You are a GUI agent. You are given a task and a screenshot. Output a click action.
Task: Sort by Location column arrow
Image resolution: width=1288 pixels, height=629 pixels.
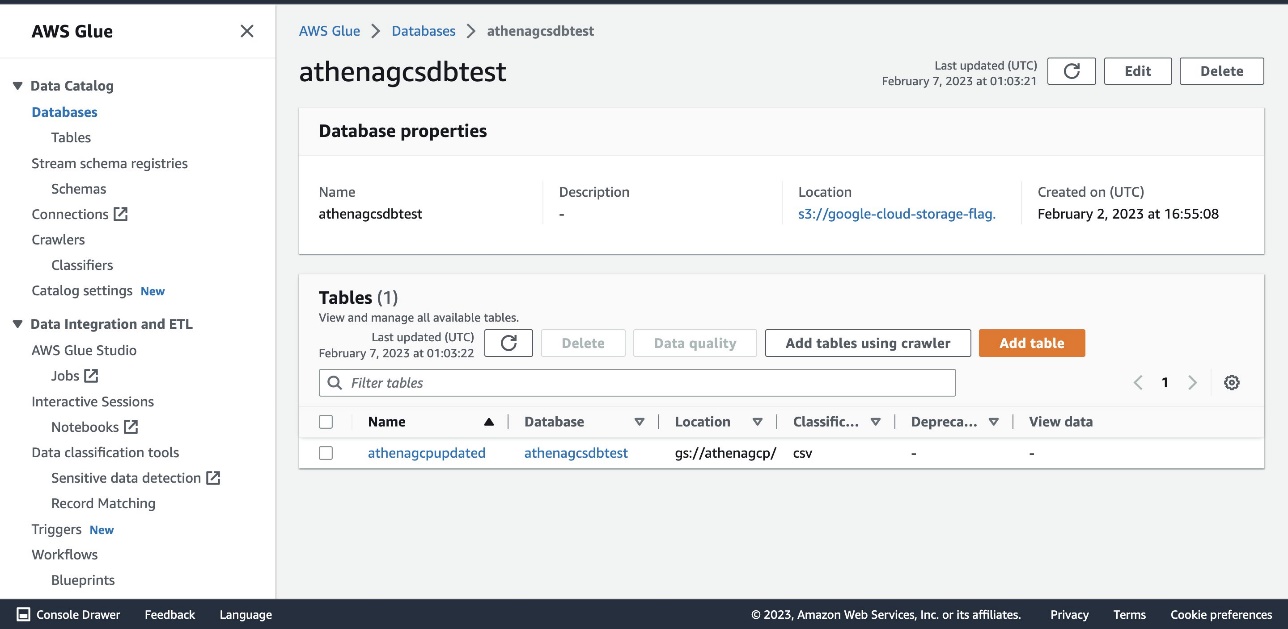[x=757, y=422]
